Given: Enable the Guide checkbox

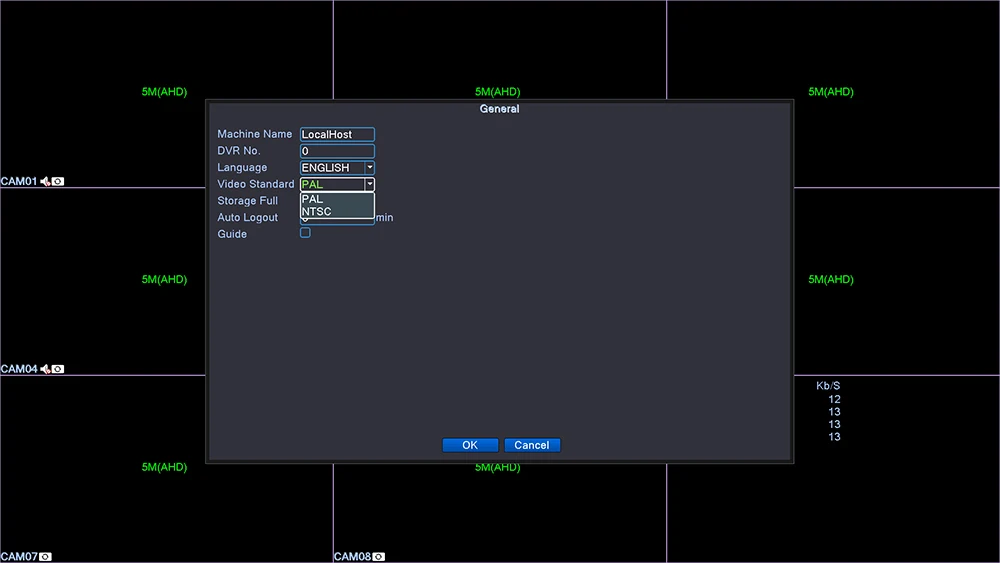Looking at the screenshot, I should pos(305,233).
